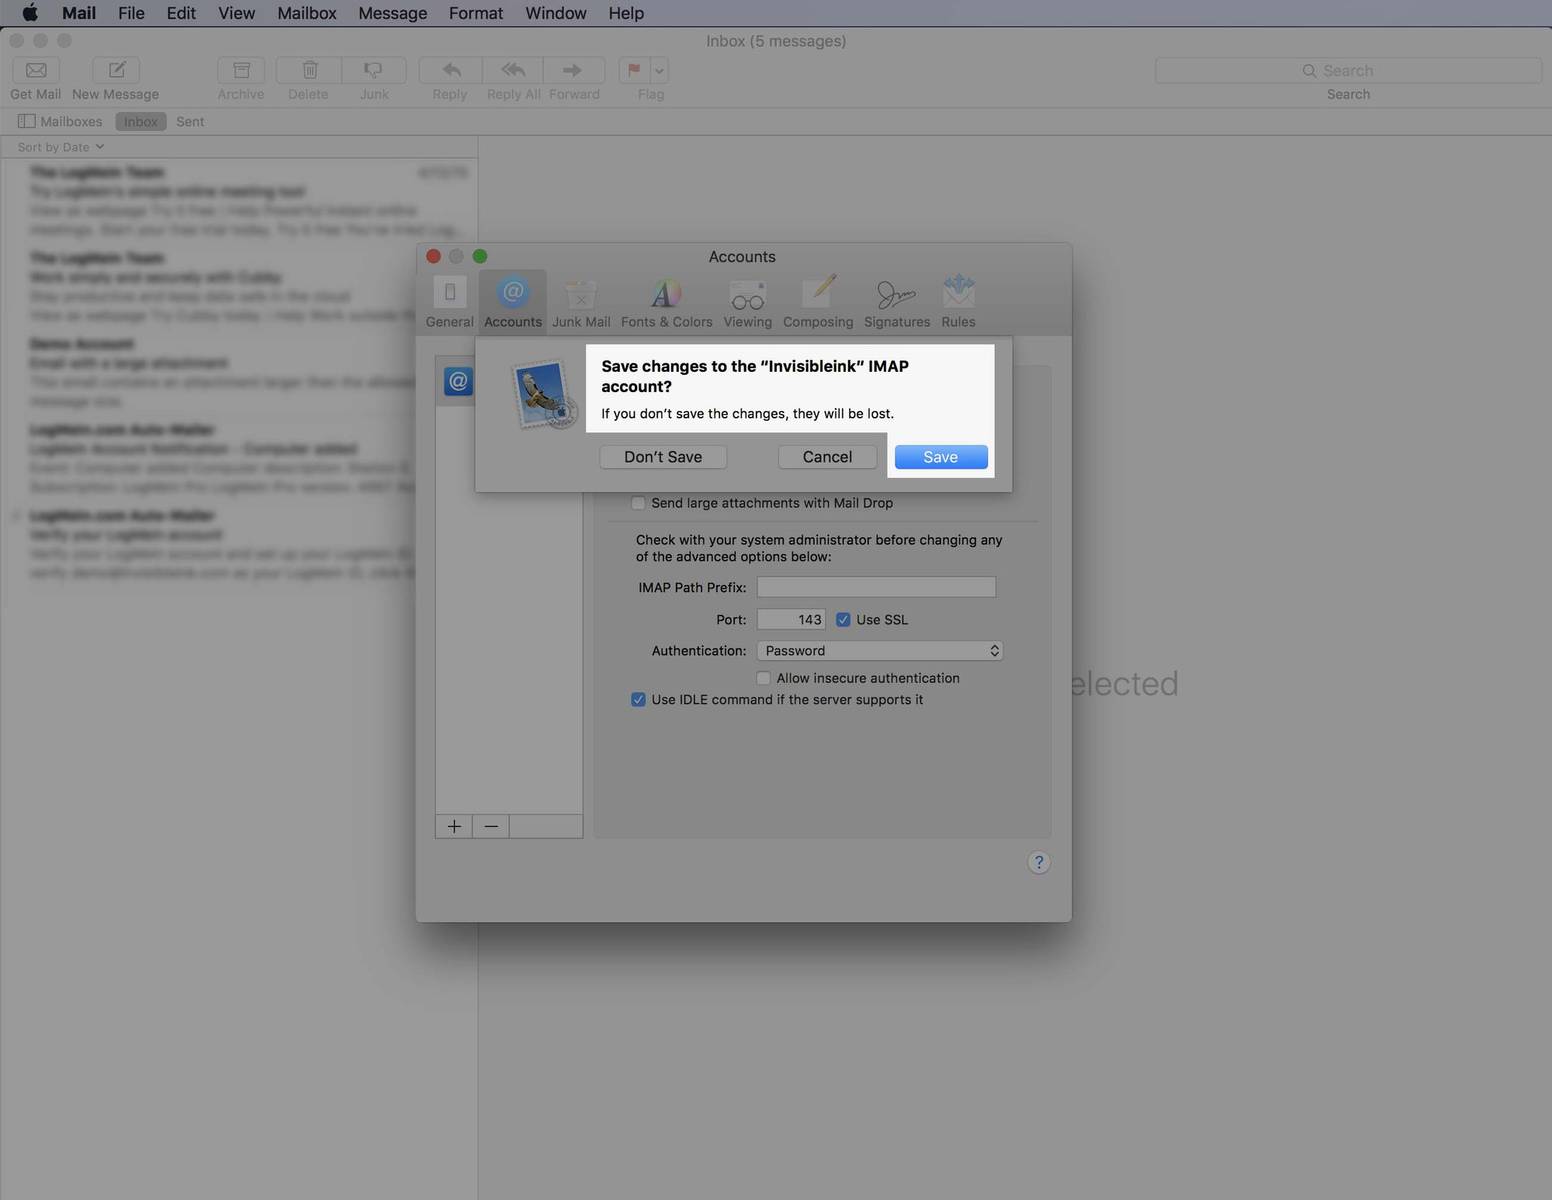
Task: Toggle the Mailboxes sidebar button
Action: pos(60,121)
